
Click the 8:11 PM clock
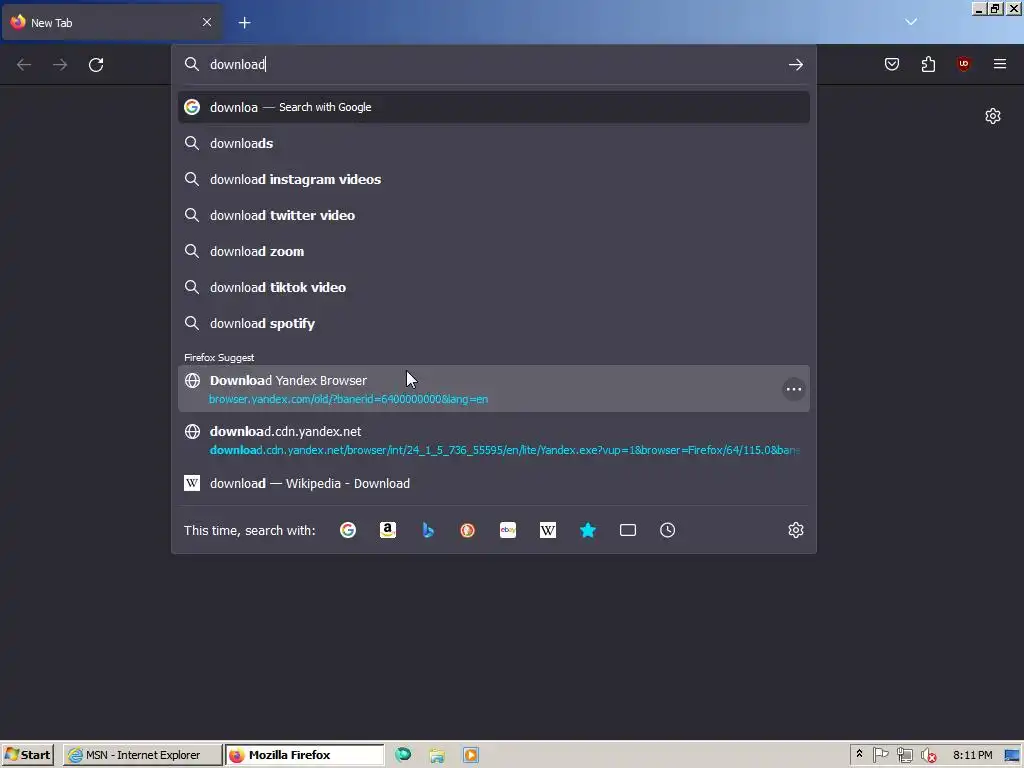pos(972,755)
